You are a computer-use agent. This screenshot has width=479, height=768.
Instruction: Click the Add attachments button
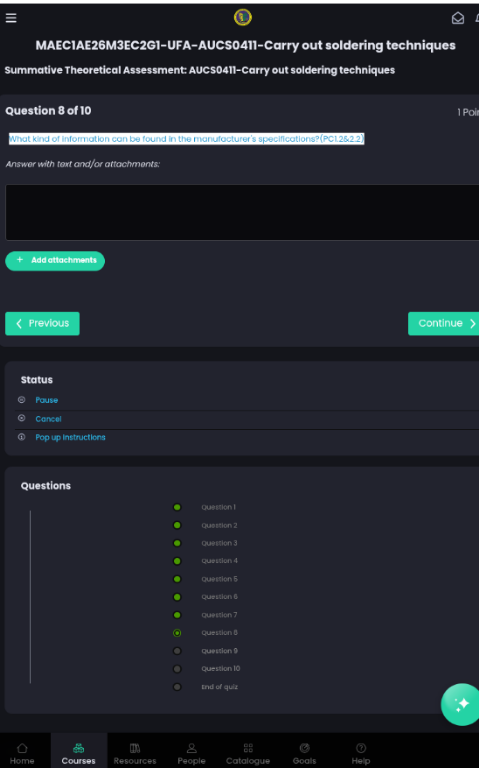click(x=55, y=261)
